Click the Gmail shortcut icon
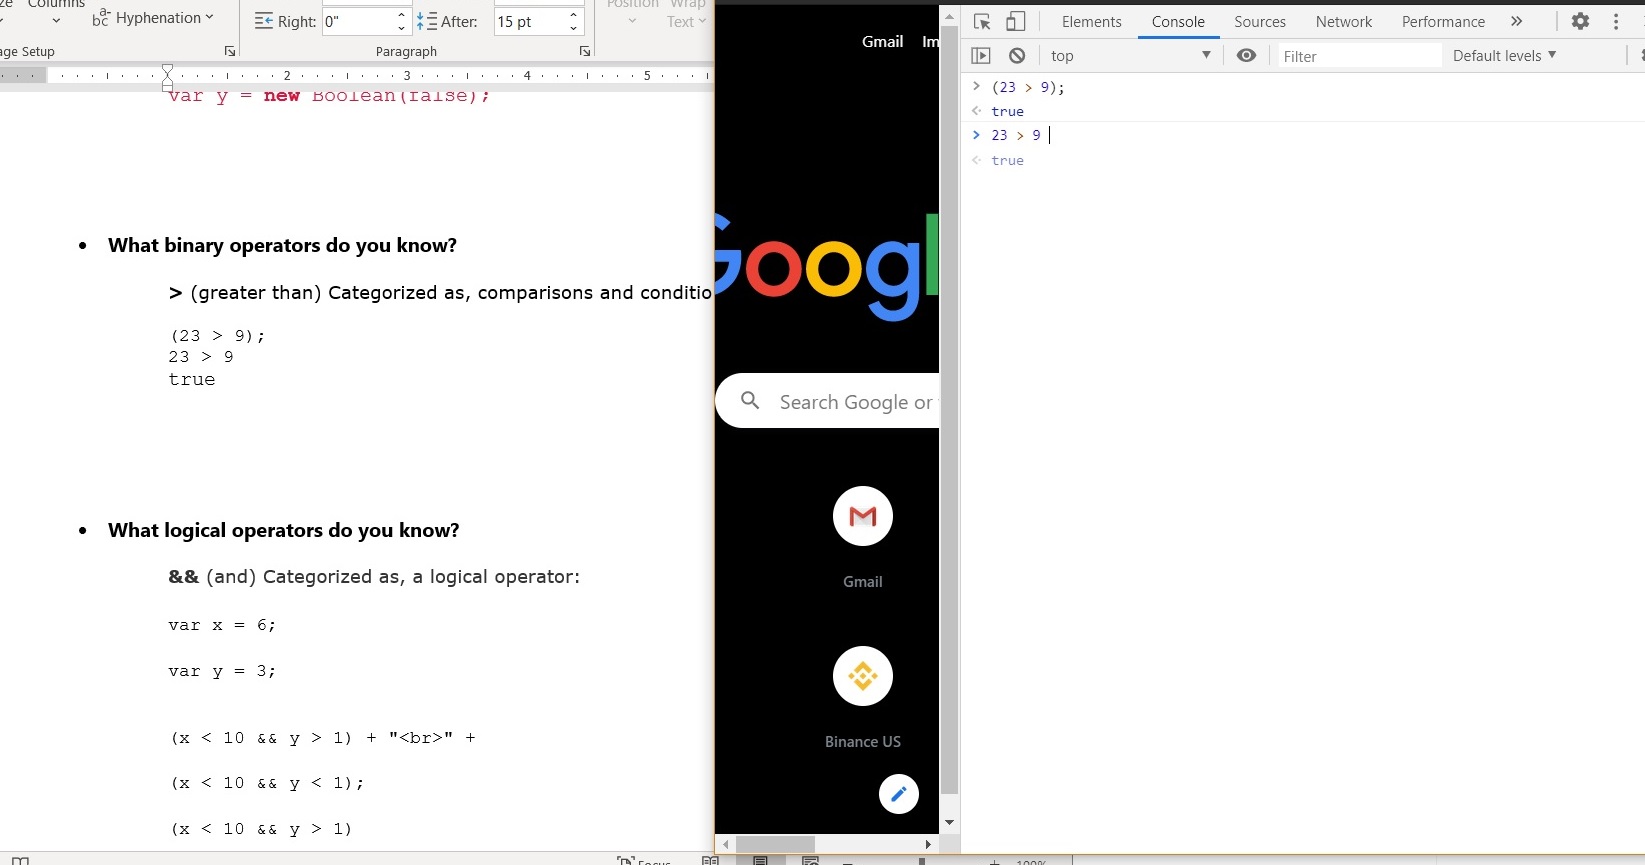This screenshot has height=865, width=1645. point(863,516)
